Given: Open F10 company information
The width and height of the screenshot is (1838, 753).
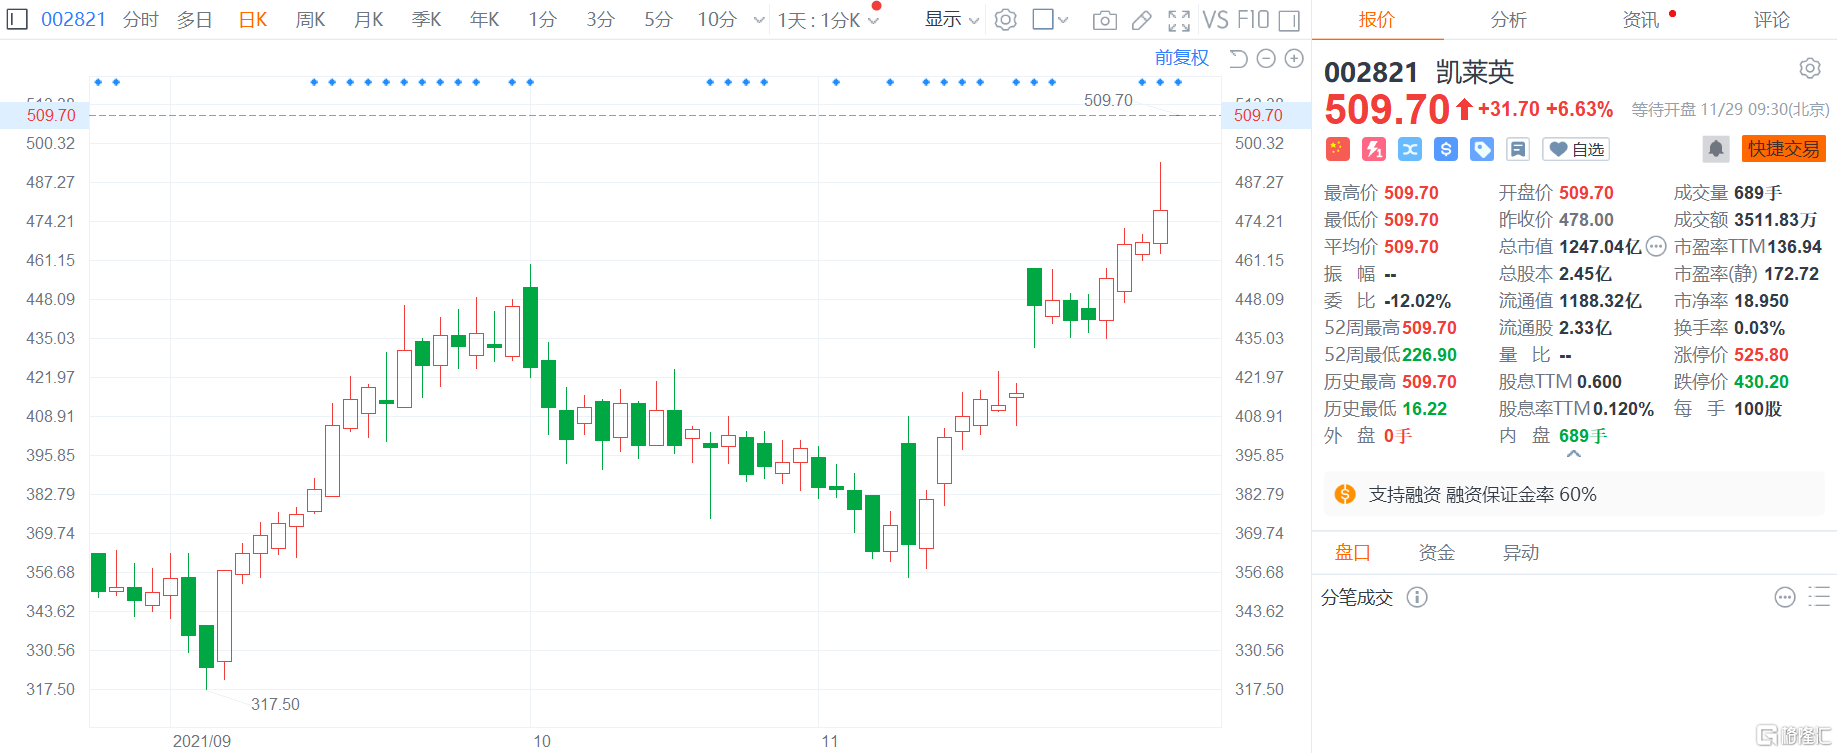Looking at the screenshot, I should [1253, 20].
